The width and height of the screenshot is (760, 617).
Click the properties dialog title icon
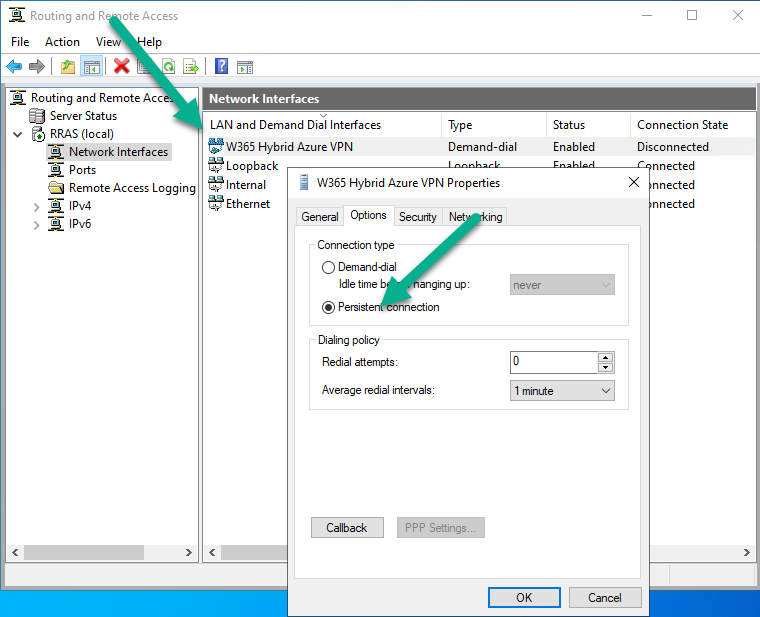pos(304,182)
